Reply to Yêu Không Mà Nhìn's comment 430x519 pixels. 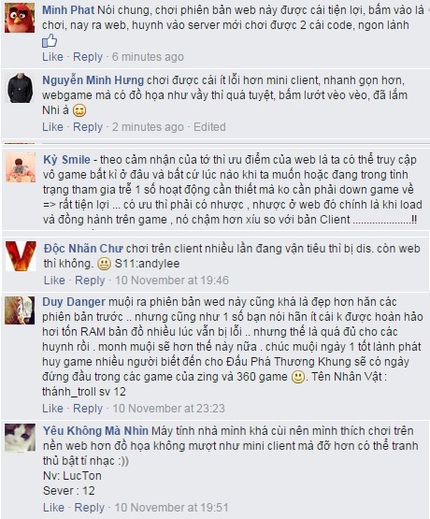click(89, 507)
